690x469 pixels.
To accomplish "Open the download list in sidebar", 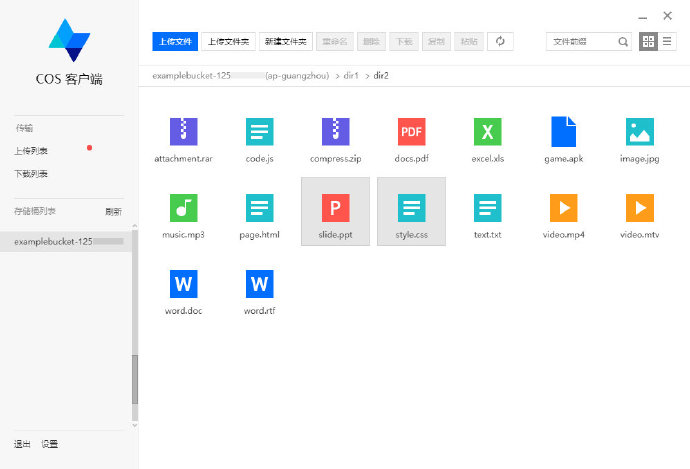I will point(31,174).
